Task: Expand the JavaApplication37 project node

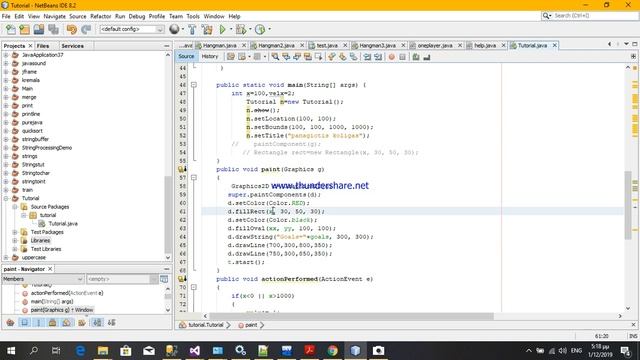Action: click(6, 55)
